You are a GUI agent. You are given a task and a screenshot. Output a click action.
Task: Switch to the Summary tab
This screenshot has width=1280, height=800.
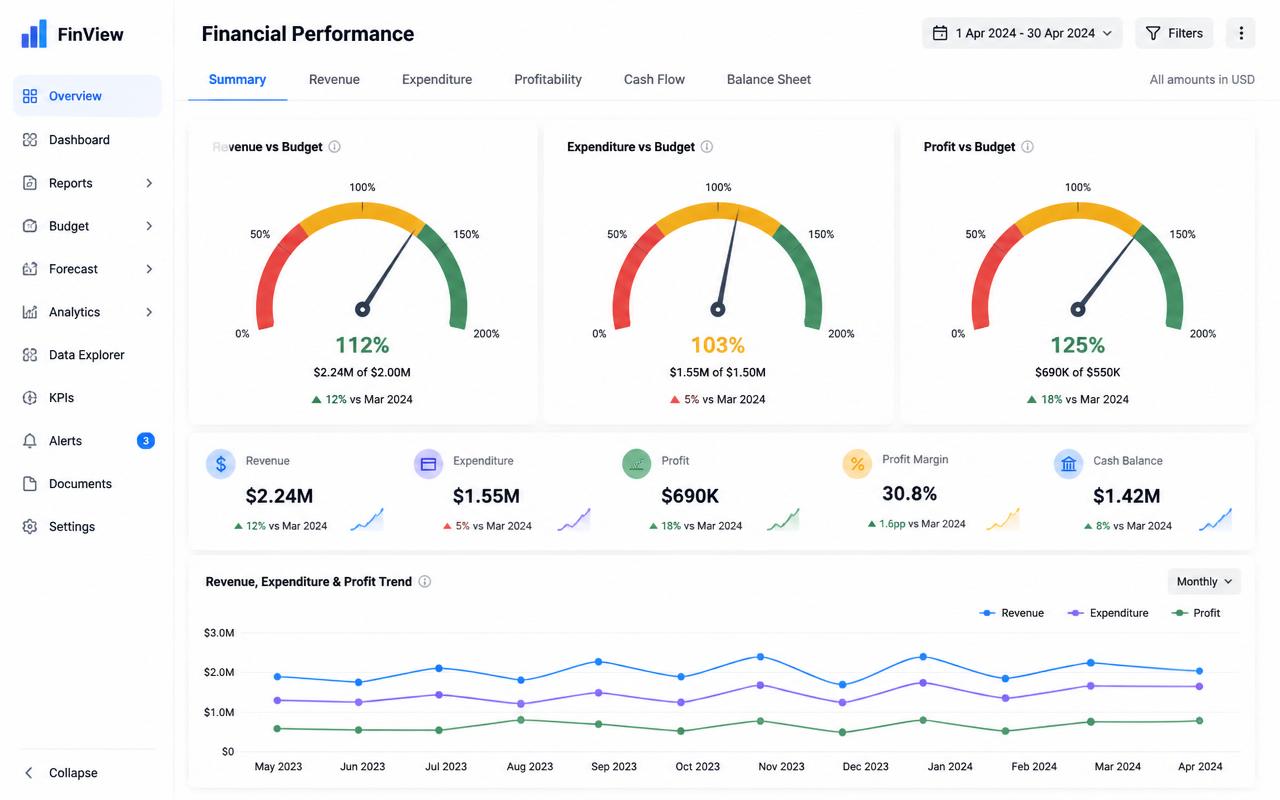pyautogui.click(x=237, y=79)
